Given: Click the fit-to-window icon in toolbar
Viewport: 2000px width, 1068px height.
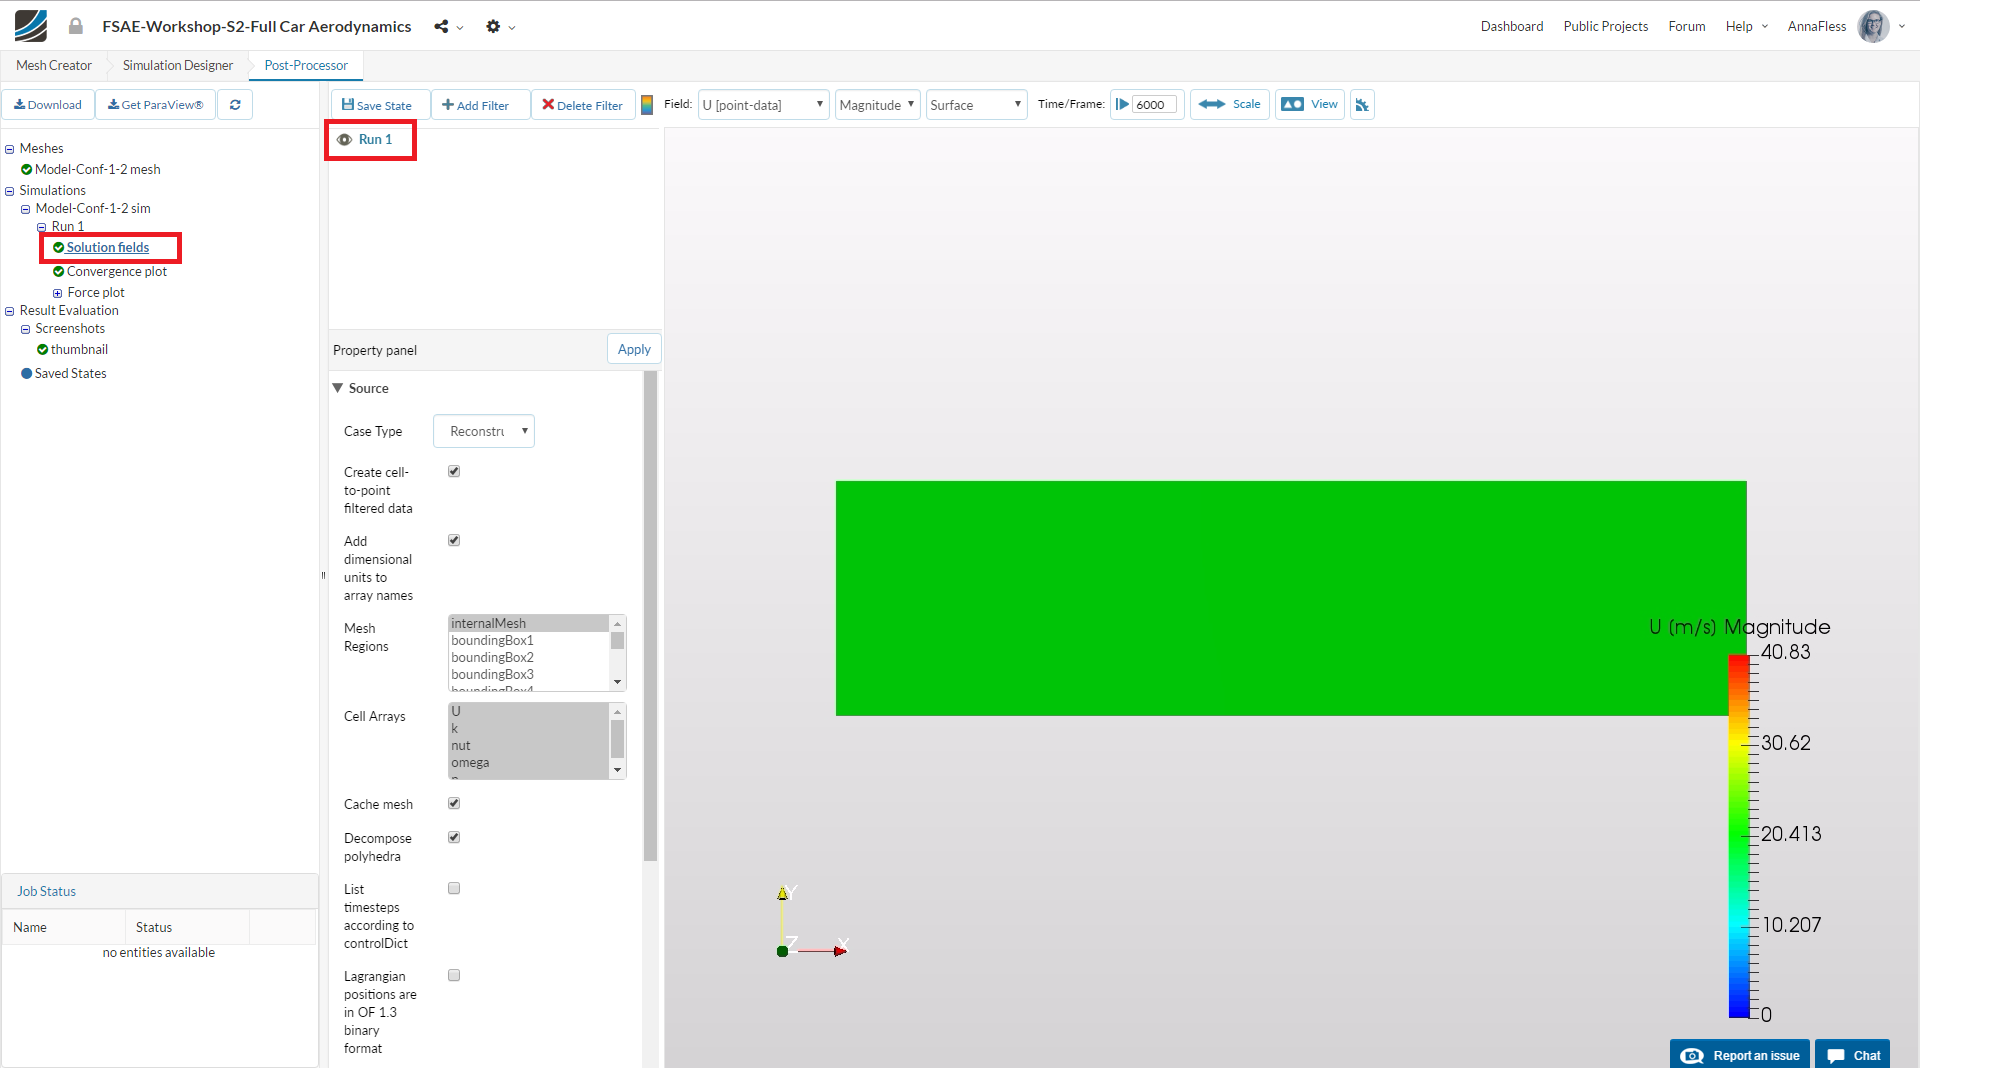Looking at the screenshot, I should coord(1362,105).
